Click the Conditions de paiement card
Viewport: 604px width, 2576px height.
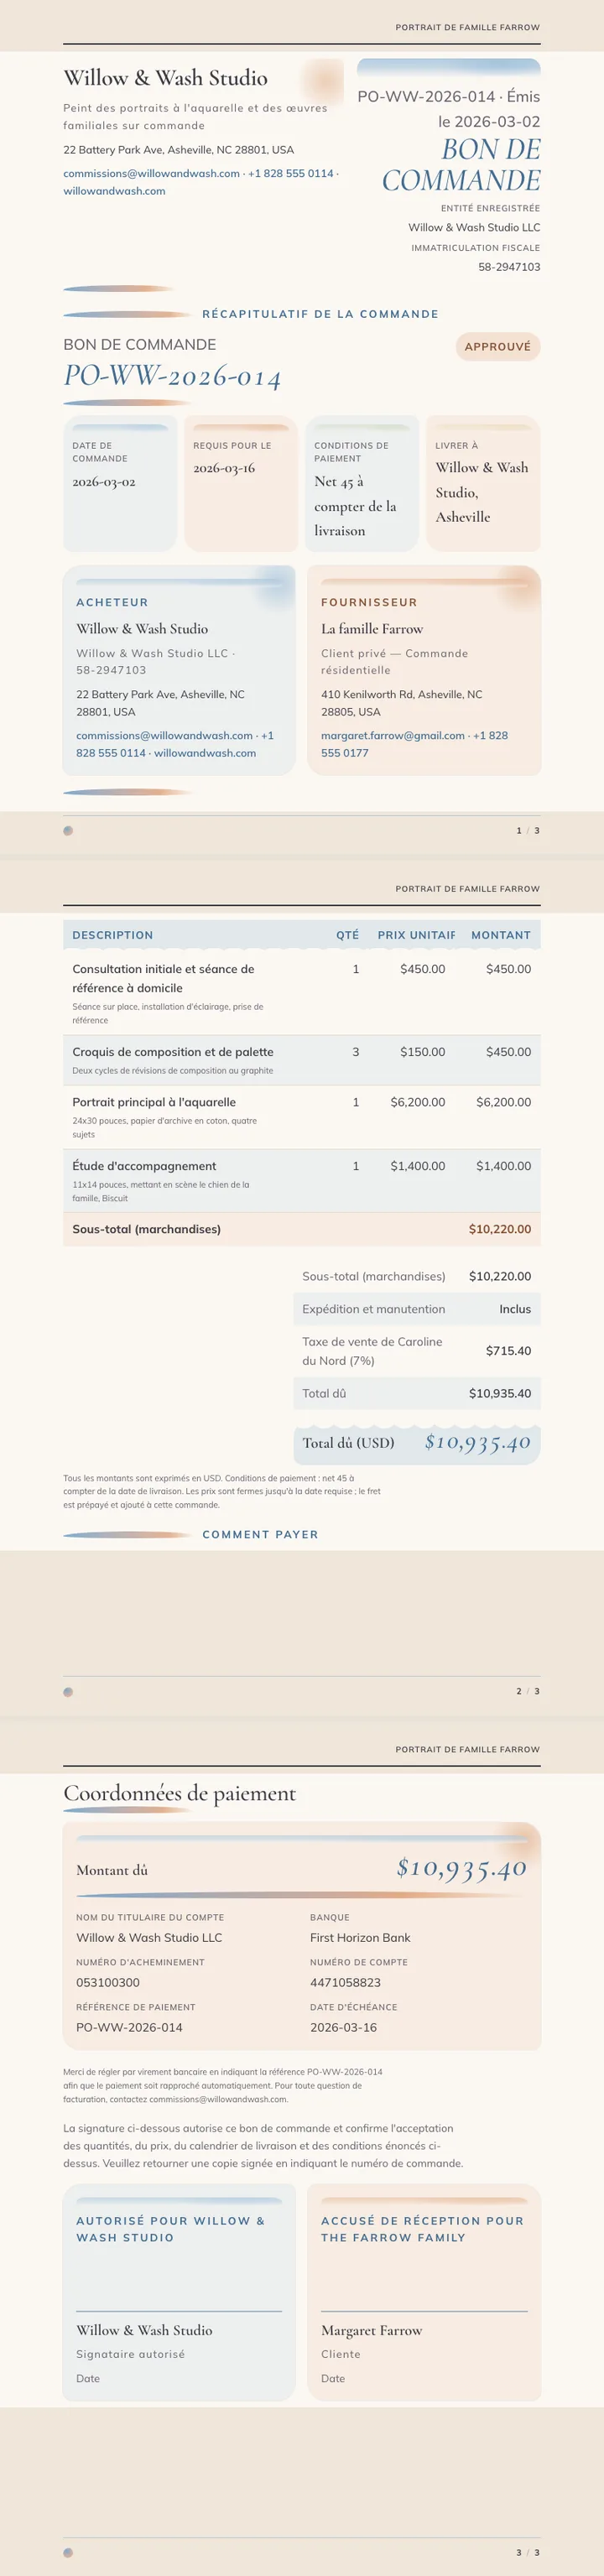tap(362, 484)
